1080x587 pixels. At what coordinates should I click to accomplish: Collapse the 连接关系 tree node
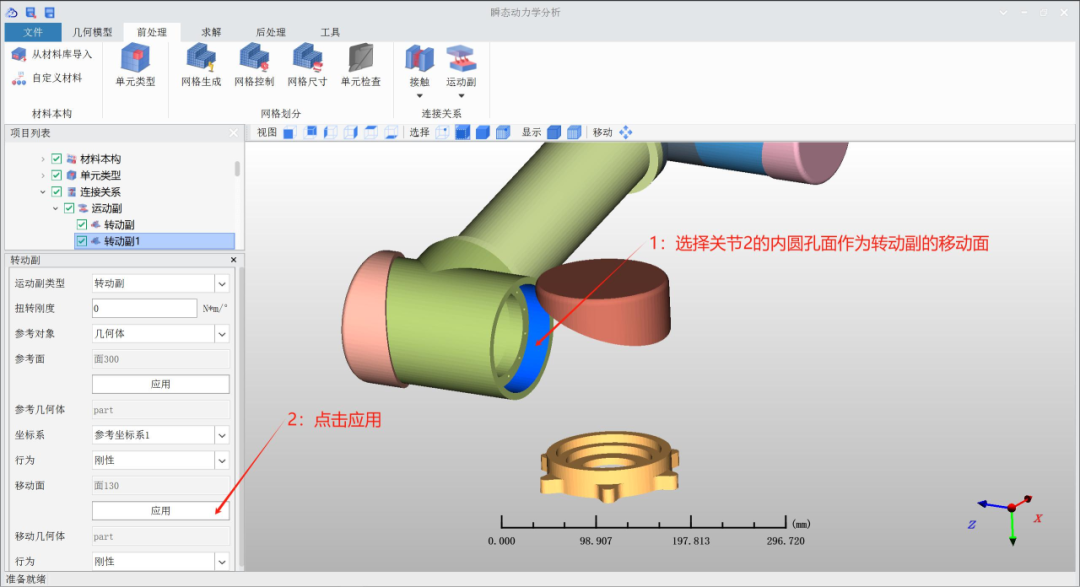[43, 192]
